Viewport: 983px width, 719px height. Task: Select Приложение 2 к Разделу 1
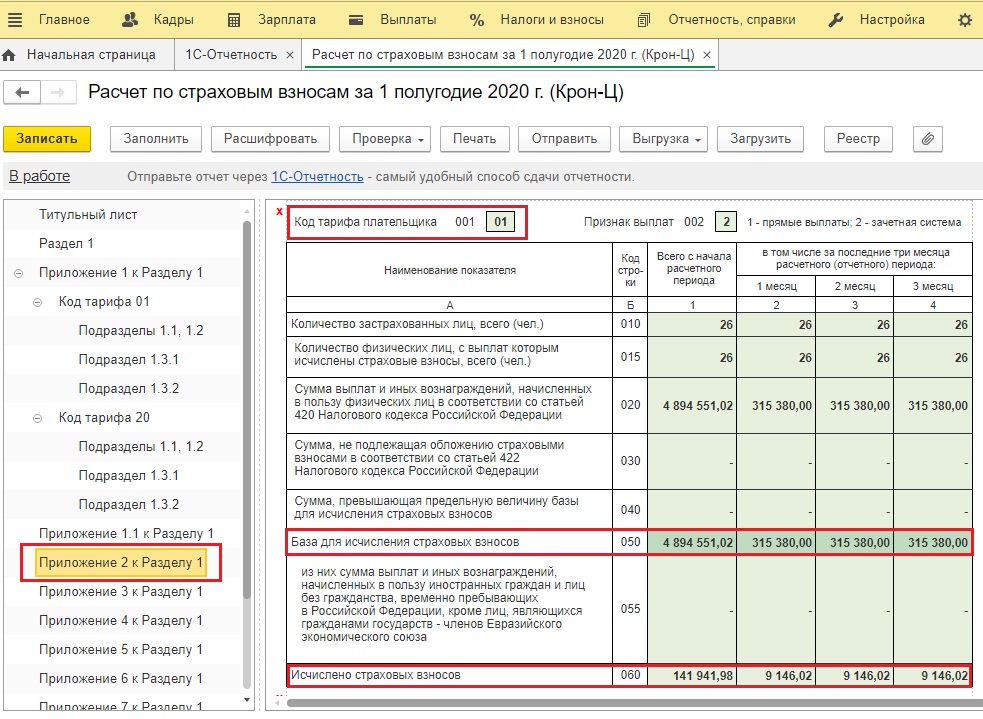click(120, 562)
